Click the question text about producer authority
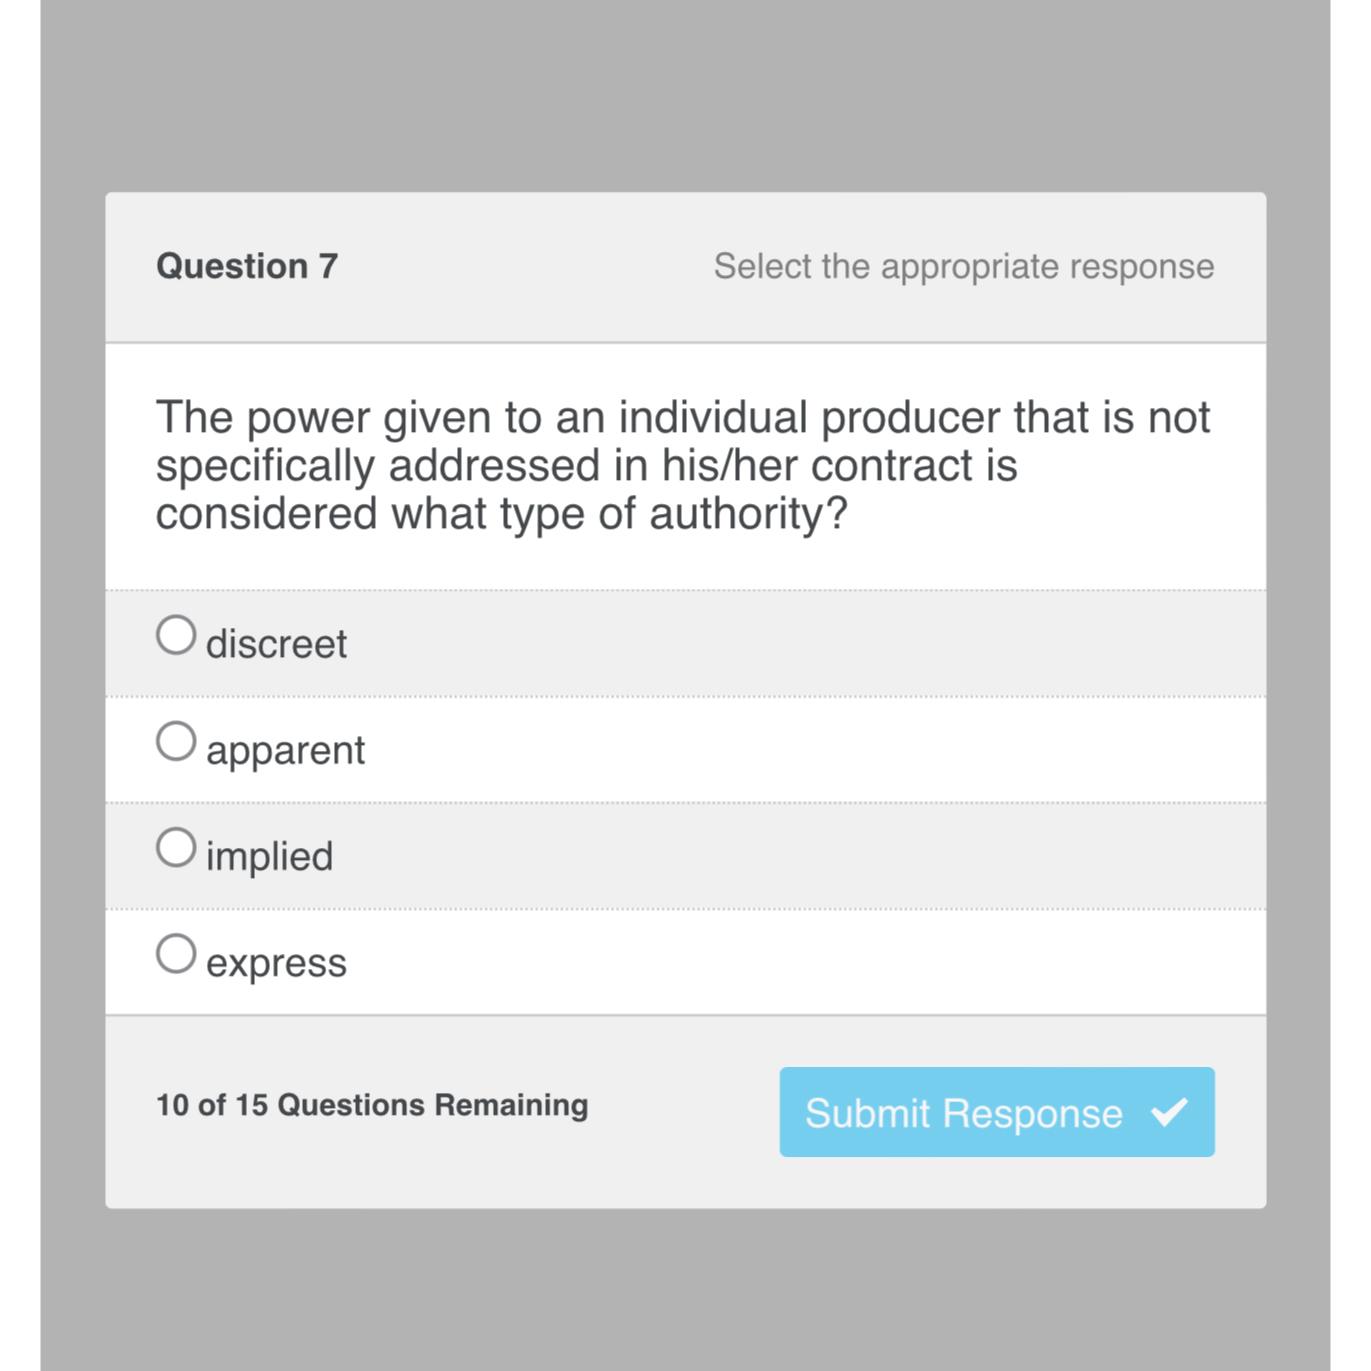The image size is (1371, 1371). coord(683,464)
